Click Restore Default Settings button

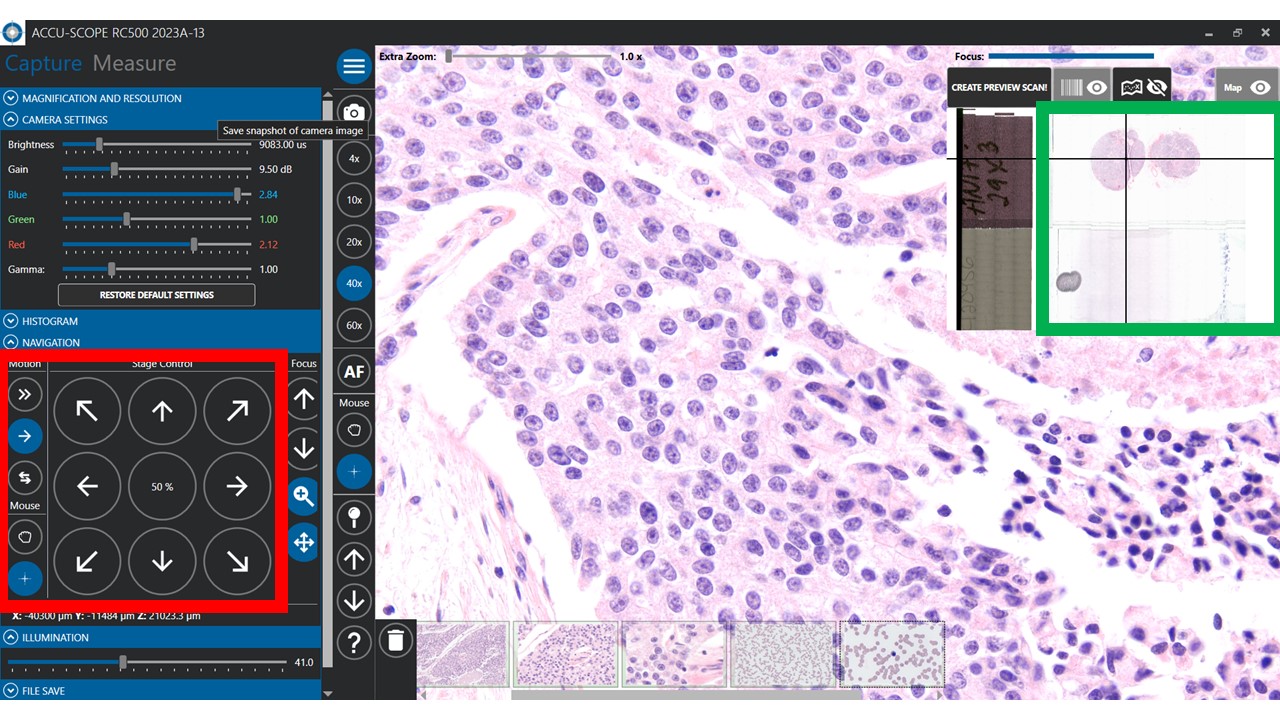pyautogui.click(x=156, y=295)
